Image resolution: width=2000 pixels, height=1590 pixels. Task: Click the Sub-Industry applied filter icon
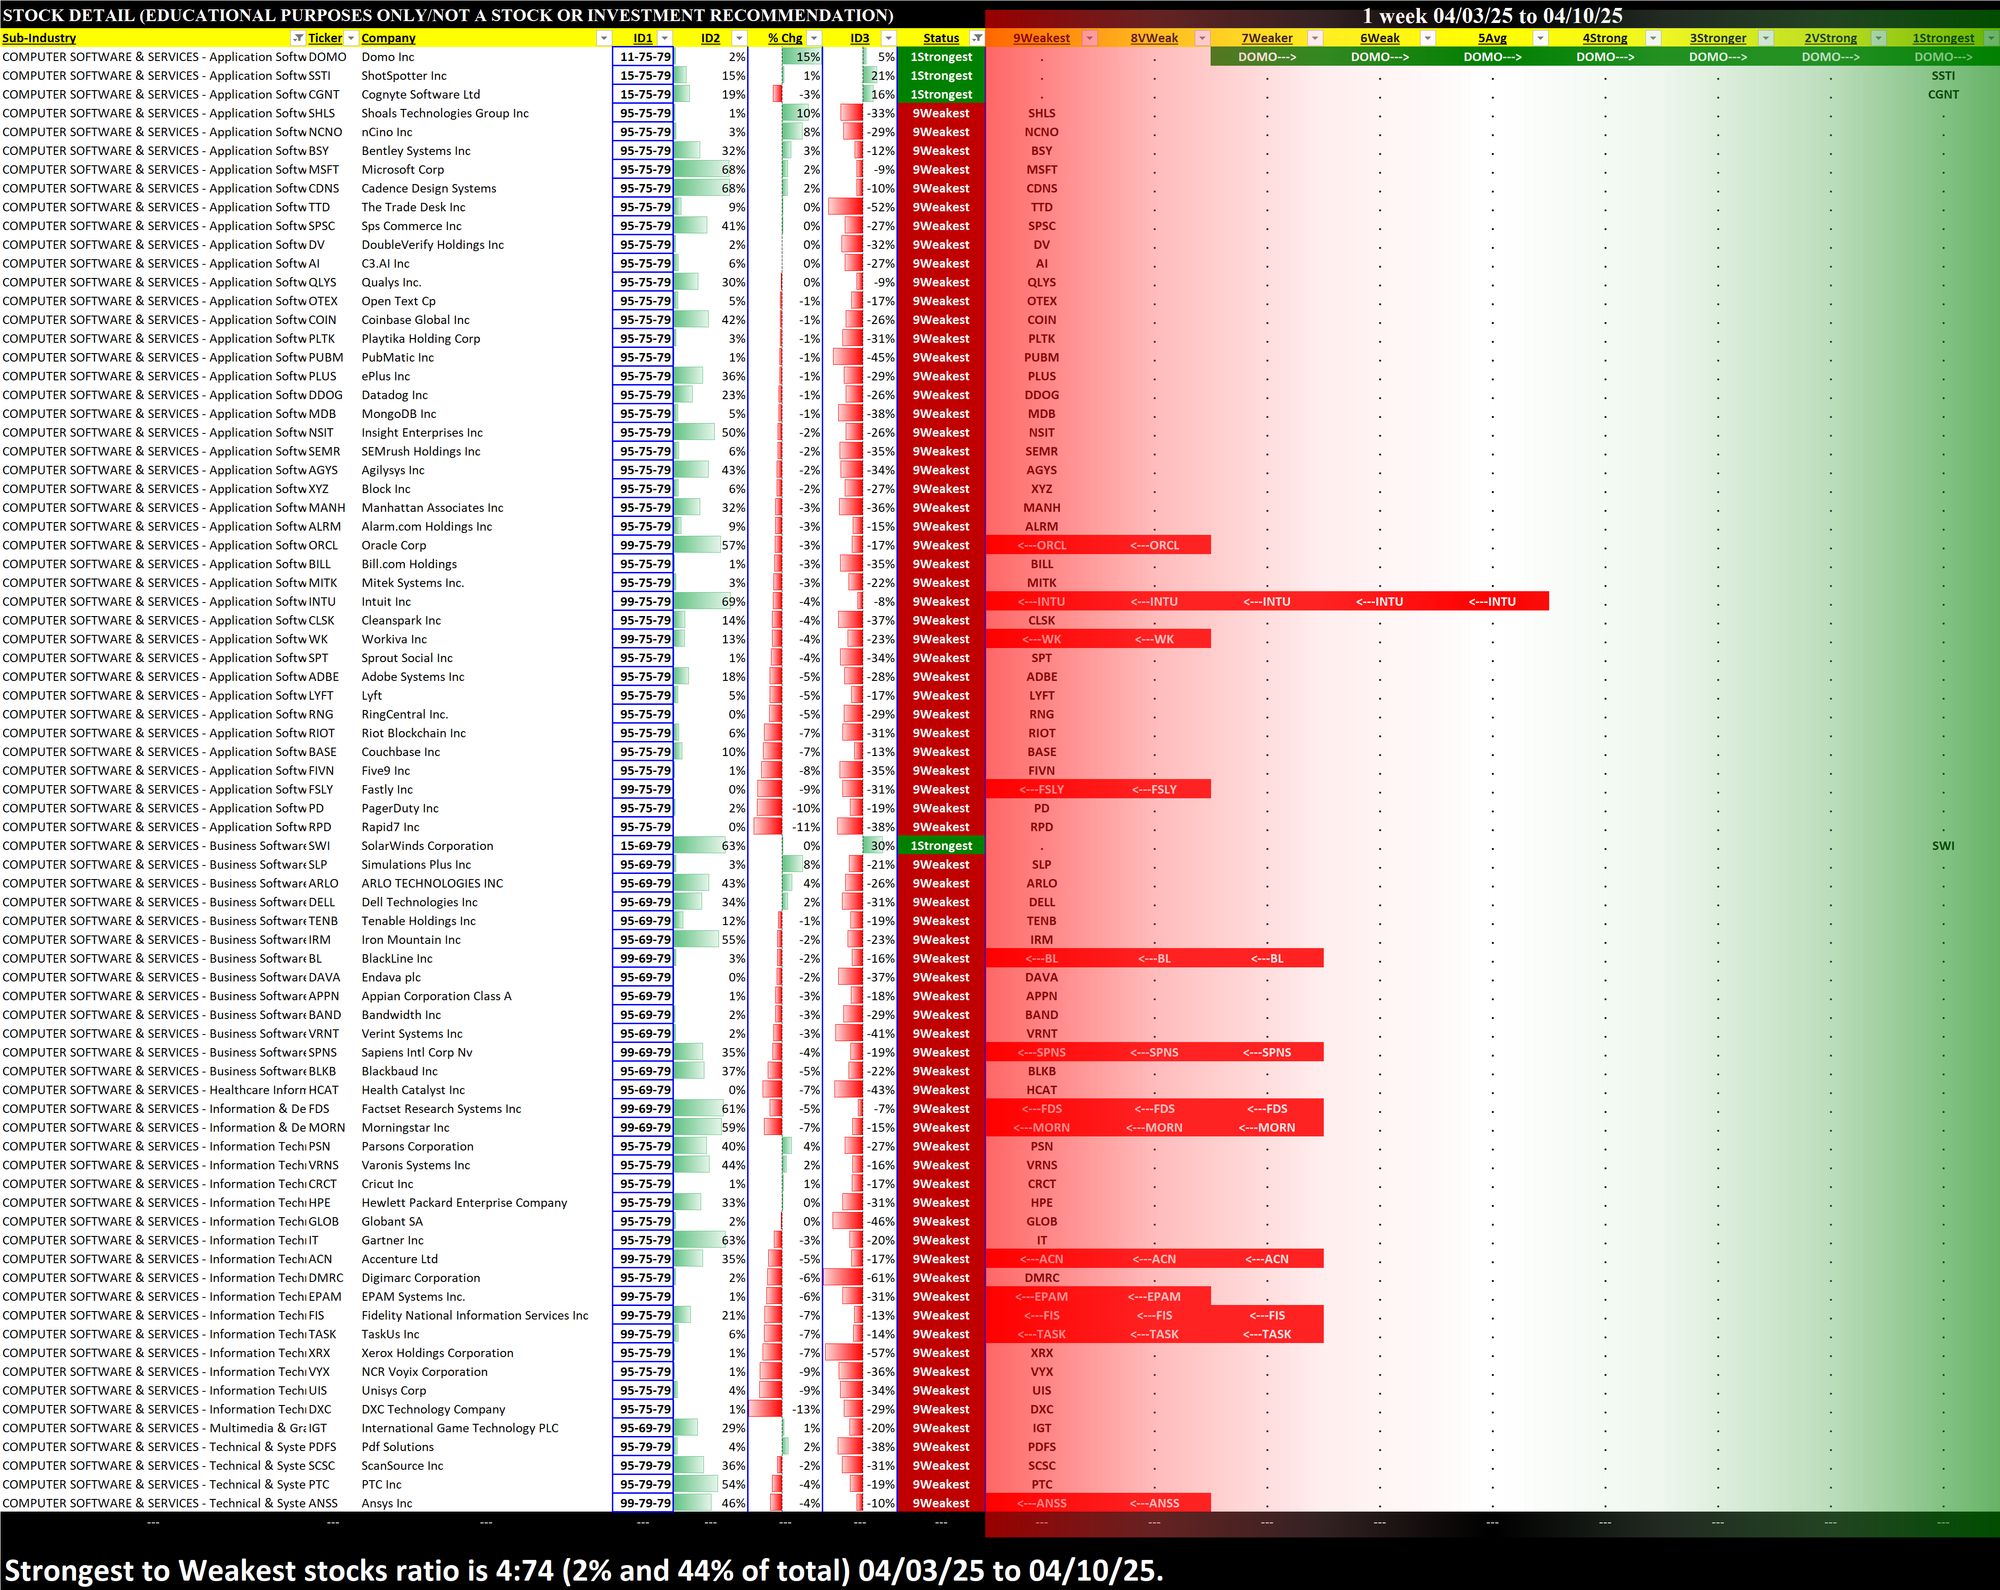297,38
